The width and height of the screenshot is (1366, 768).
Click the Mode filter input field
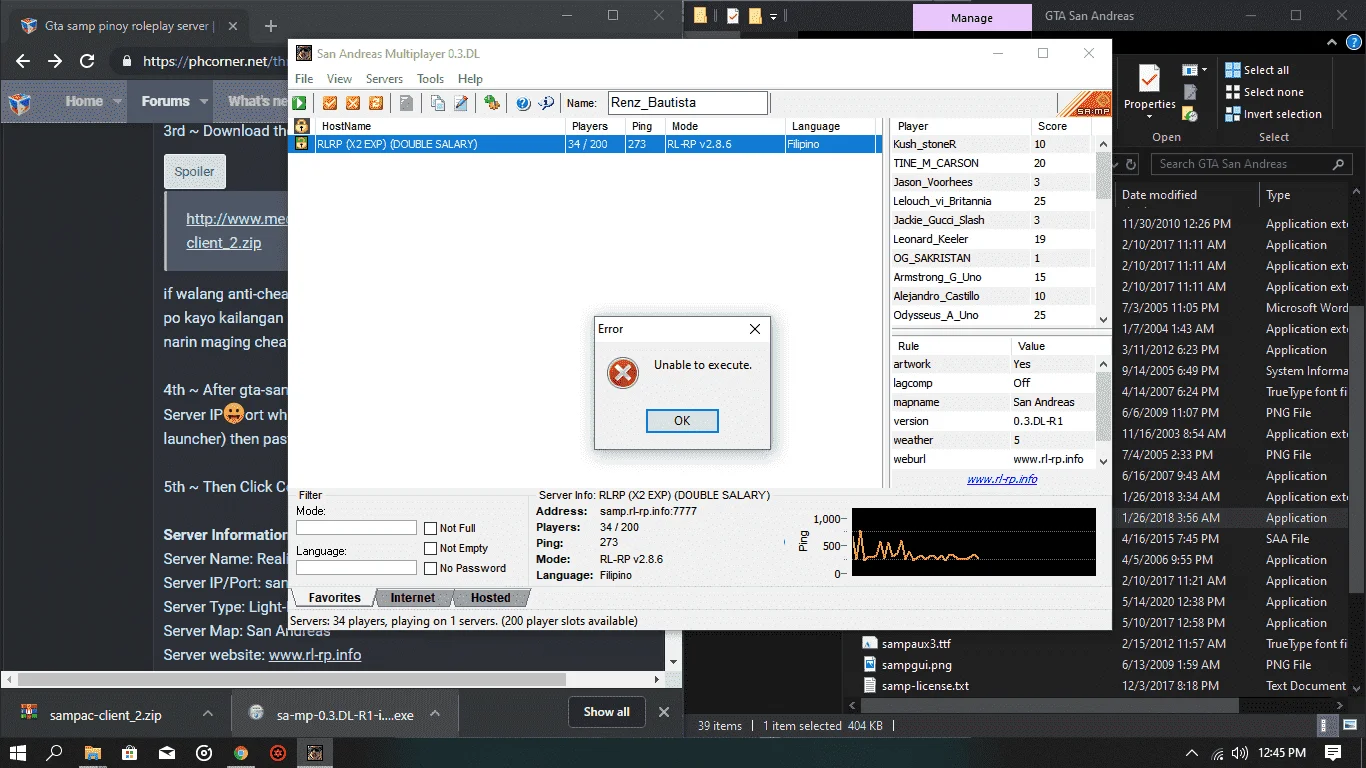[x=356, y=527]
